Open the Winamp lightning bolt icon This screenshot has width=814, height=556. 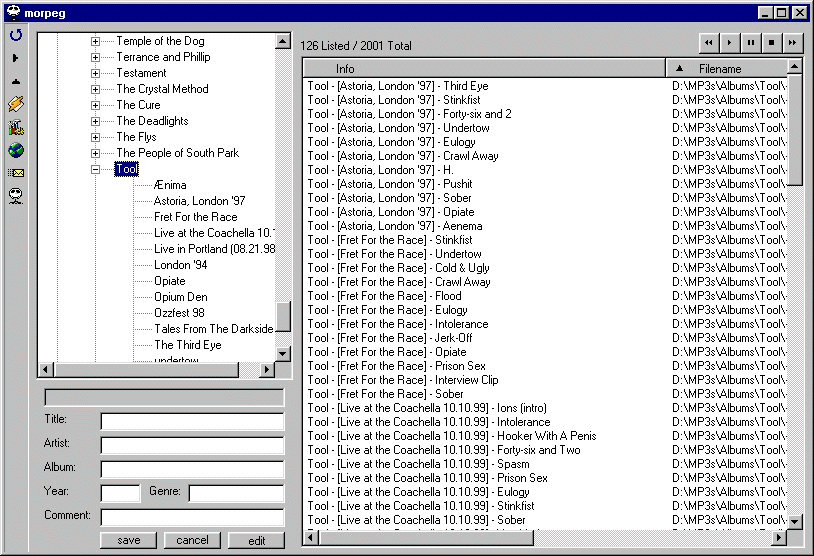pos(16,104)
